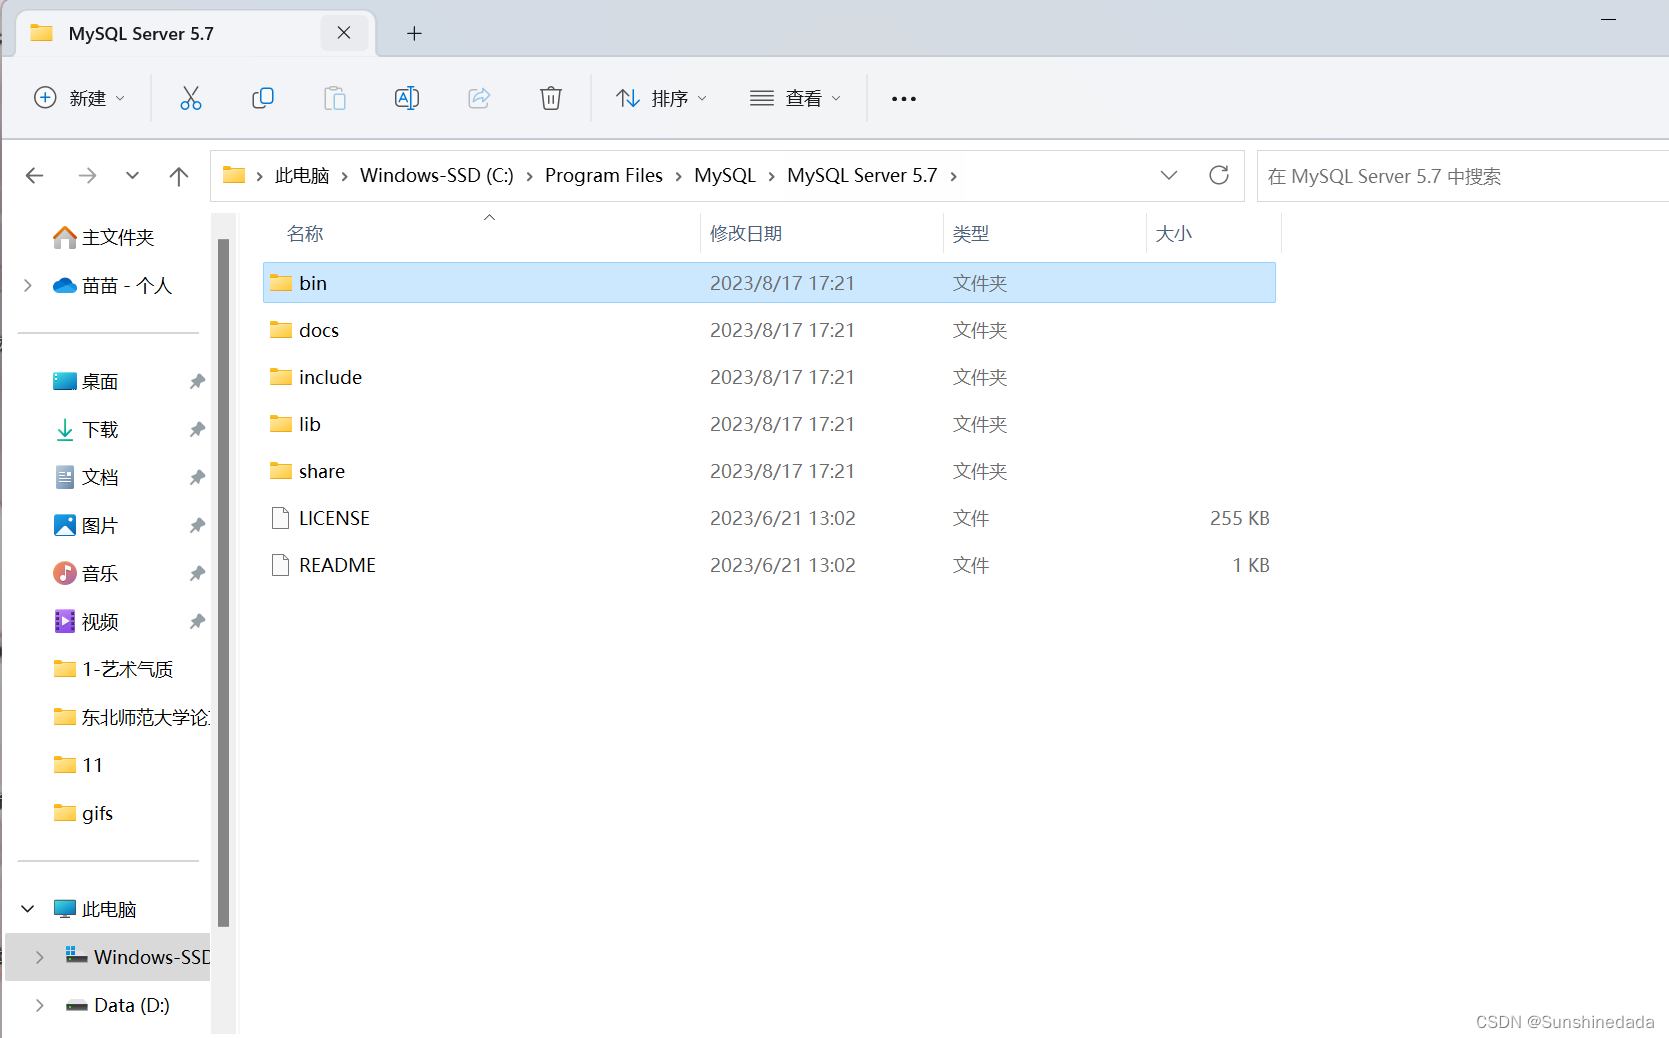1669x1038 pixels.
Task: Expand the Windows-SSD drive node
Action: click(40, 957)
